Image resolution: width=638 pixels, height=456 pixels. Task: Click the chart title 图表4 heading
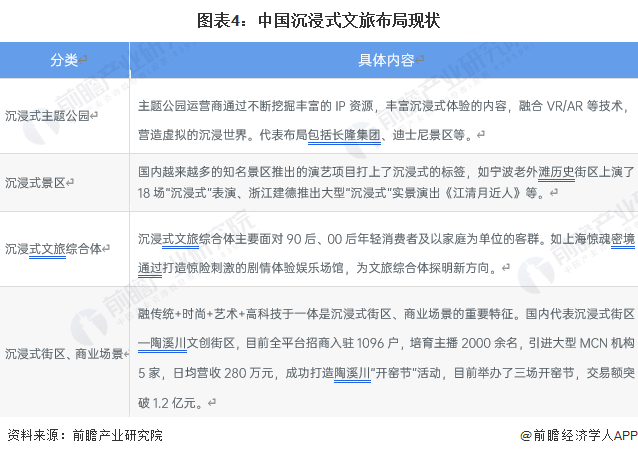(318, 19)
